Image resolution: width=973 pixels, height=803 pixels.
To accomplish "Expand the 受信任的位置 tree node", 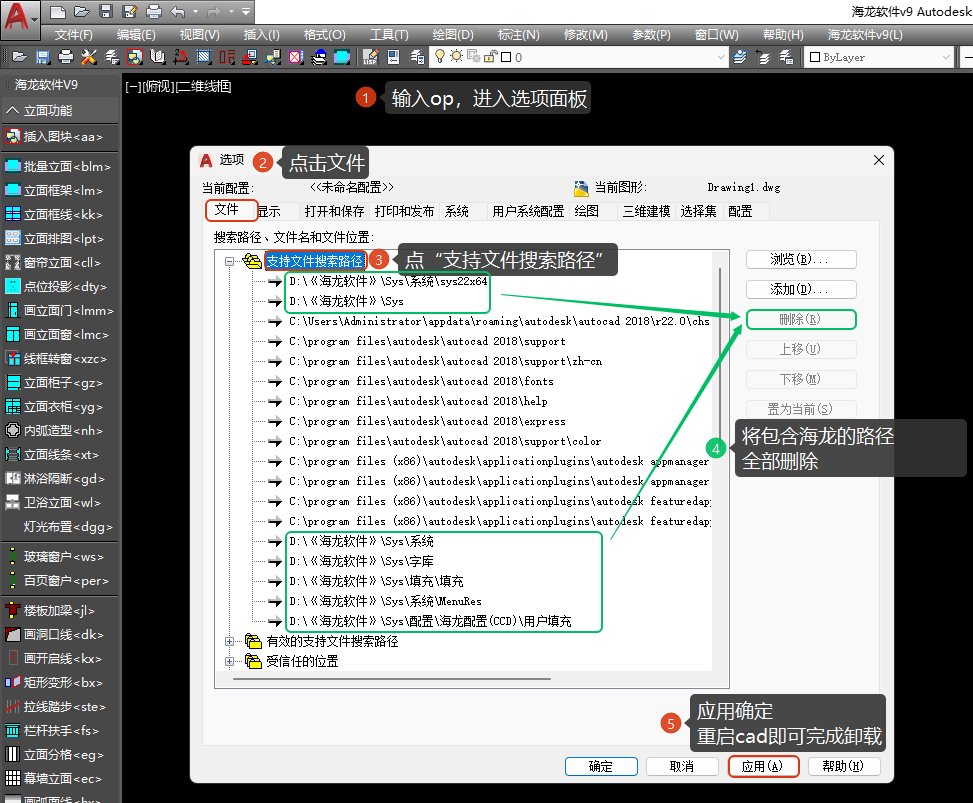I will point(230,662).
